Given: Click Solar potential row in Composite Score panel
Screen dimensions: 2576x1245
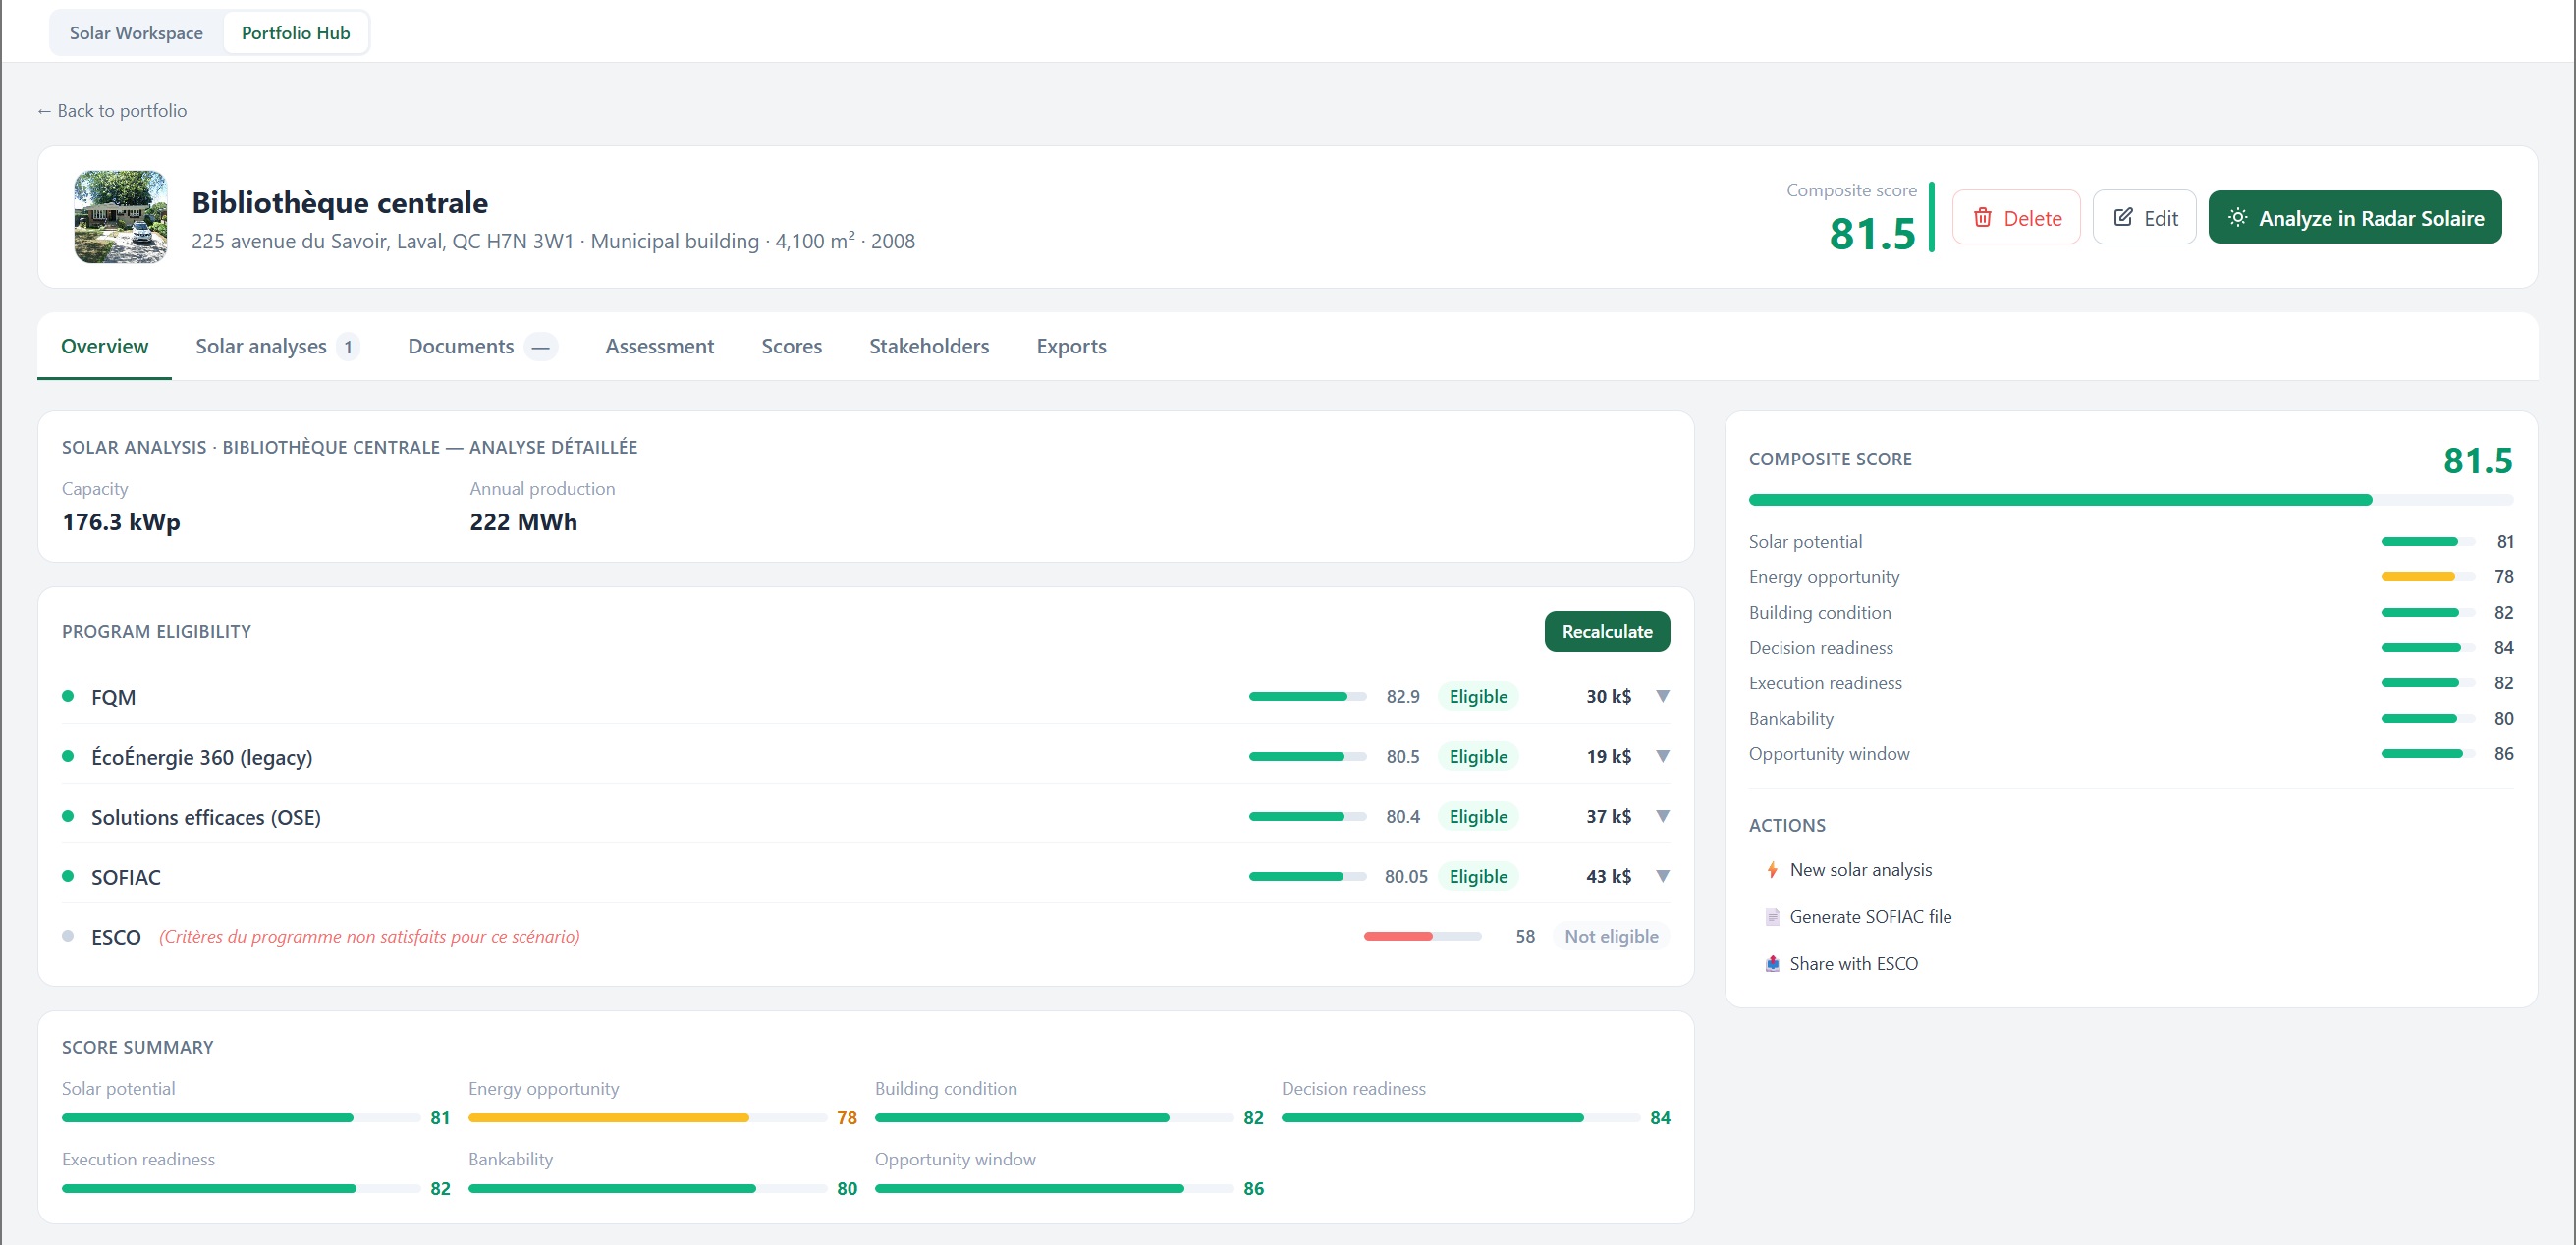Looking at the screenshot, I should coord(2130,541).
